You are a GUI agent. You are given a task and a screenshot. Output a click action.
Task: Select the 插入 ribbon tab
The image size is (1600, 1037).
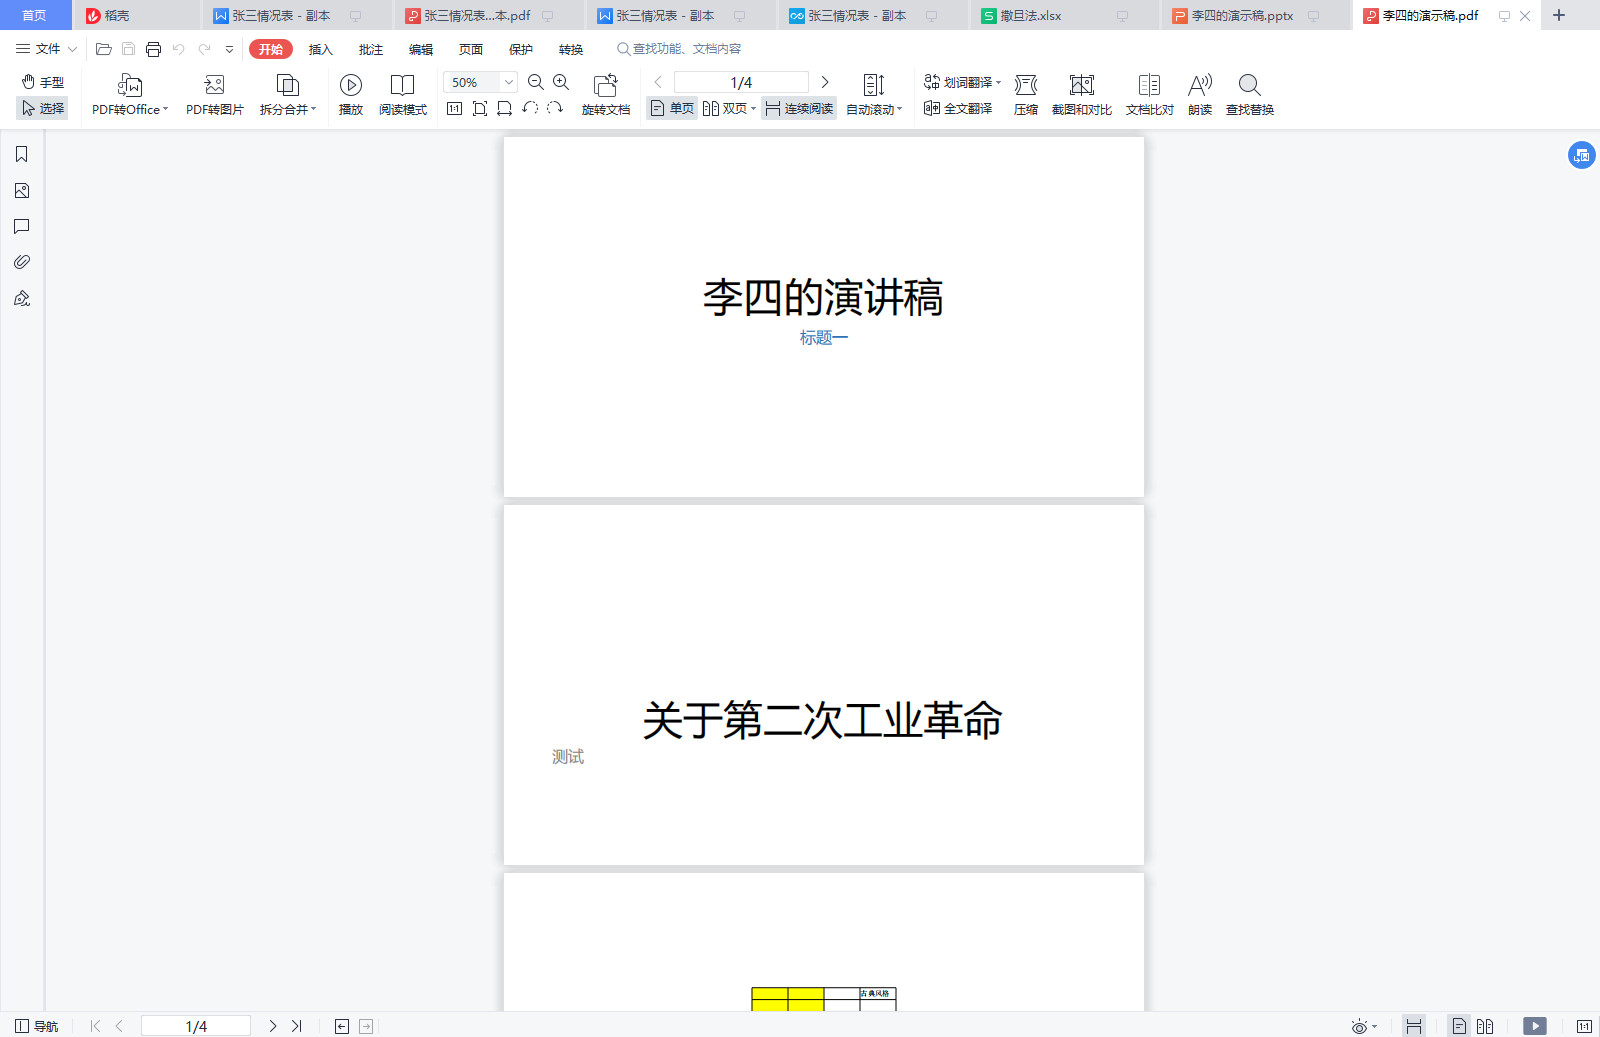320,49
